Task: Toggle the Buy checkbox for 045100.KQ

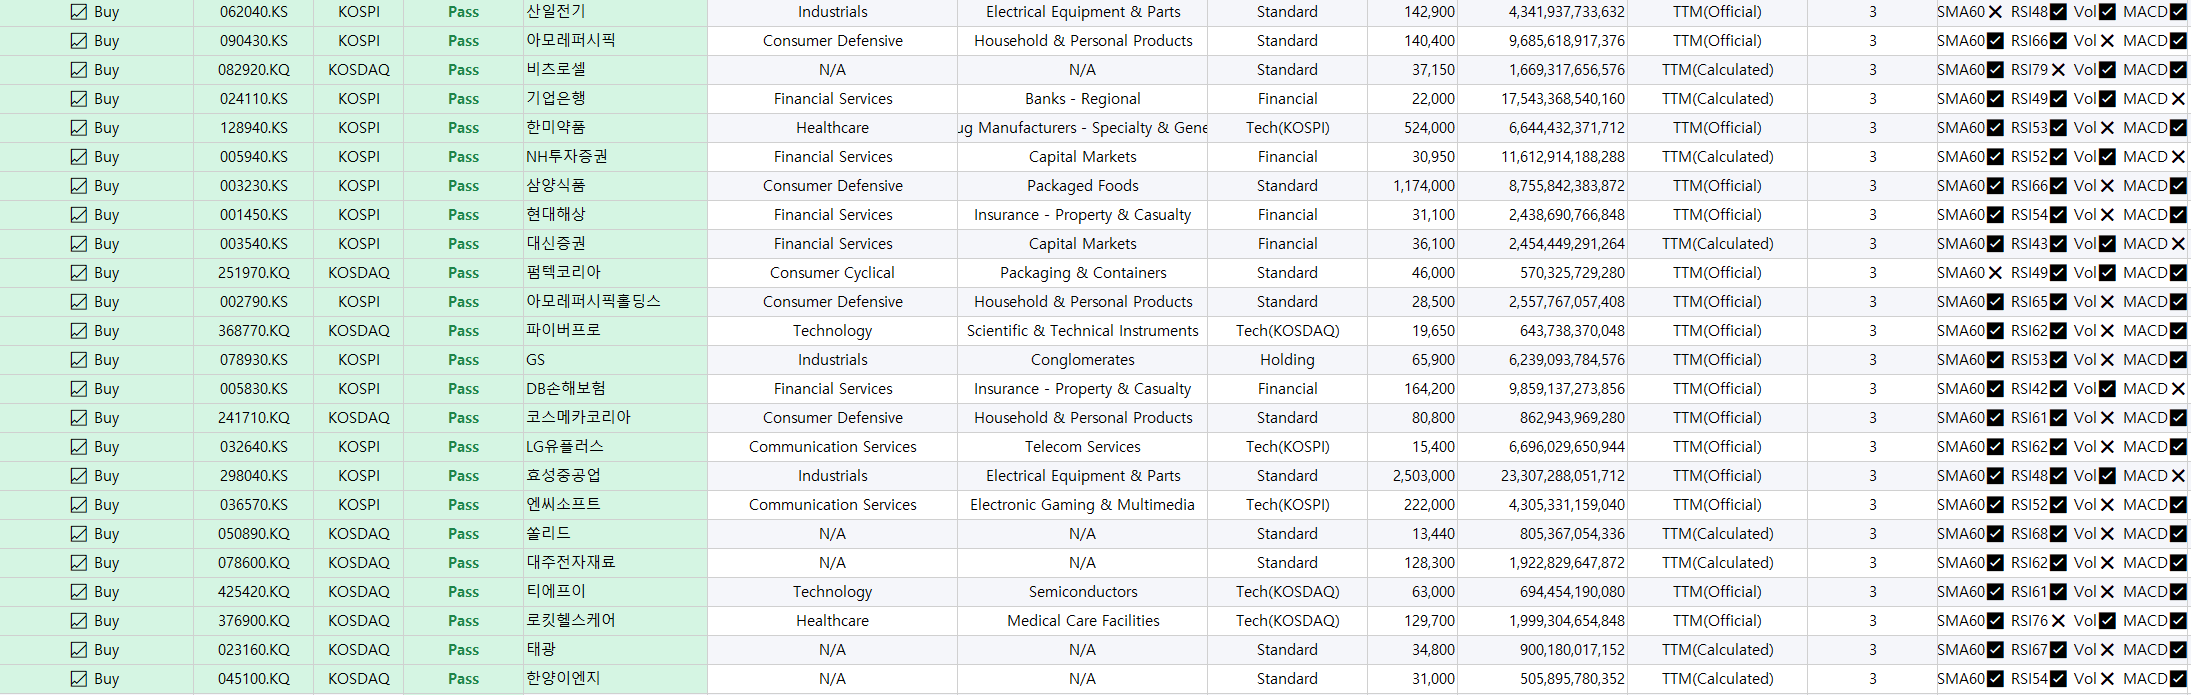Action: [79, 679]
